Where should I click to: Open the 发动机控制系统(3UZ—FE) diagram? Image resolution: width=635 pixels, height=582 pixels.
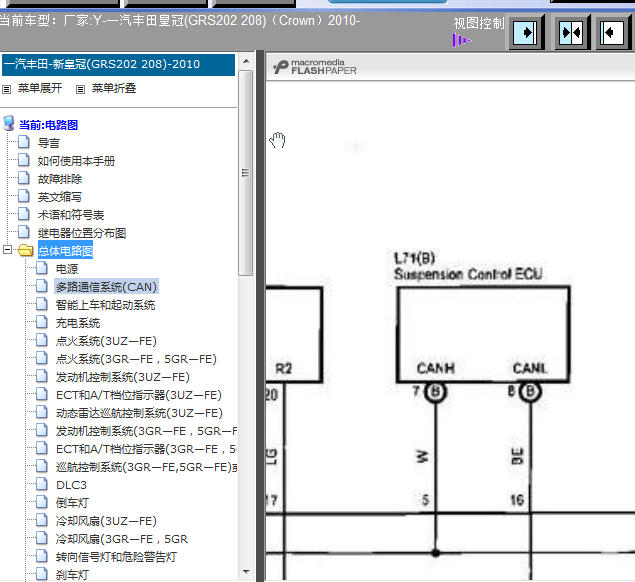(x=123, y=377)
